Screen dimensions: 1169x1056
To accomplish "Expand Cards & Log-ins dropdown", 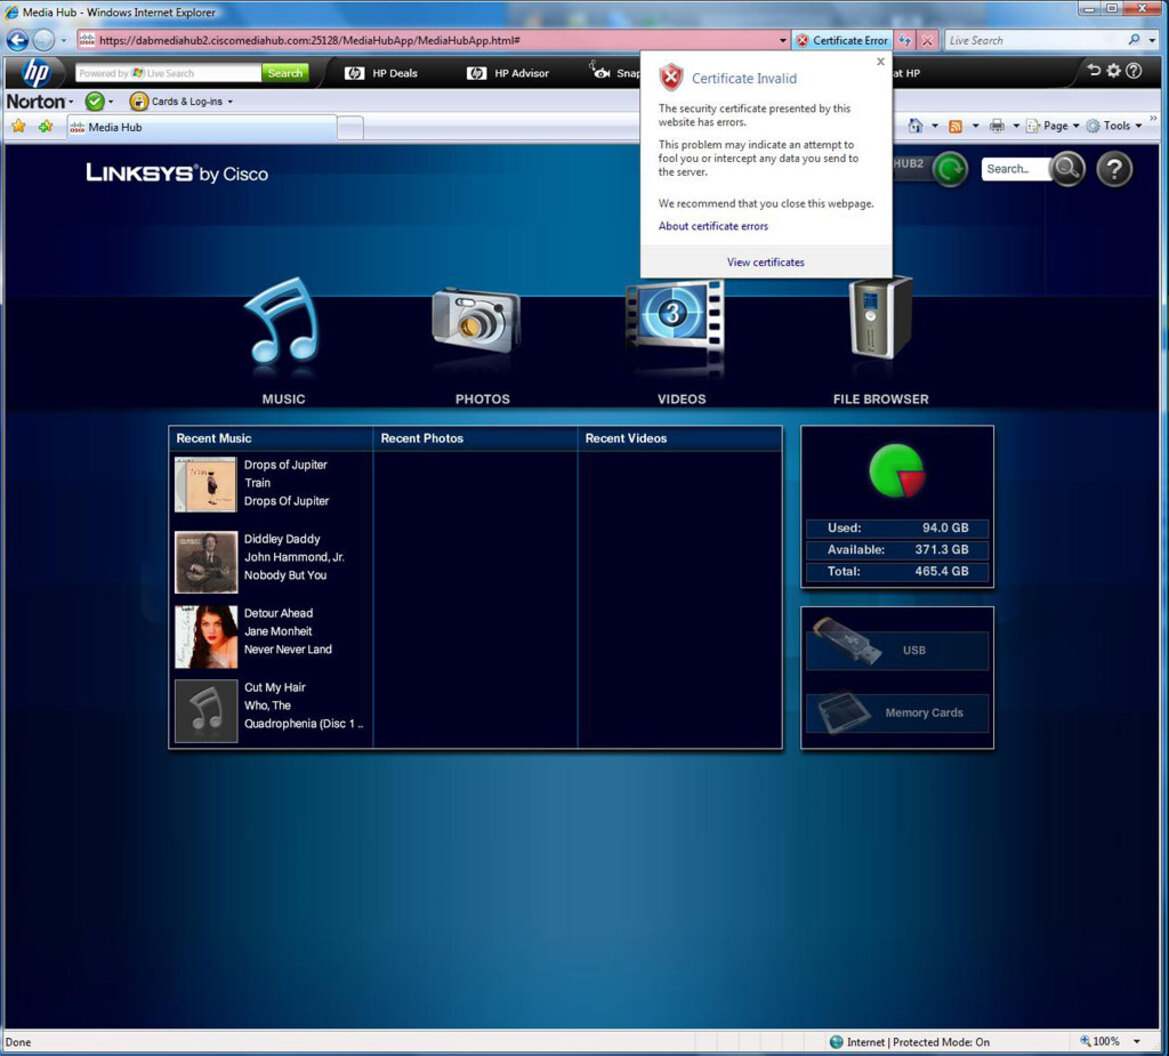I will 230,102.
